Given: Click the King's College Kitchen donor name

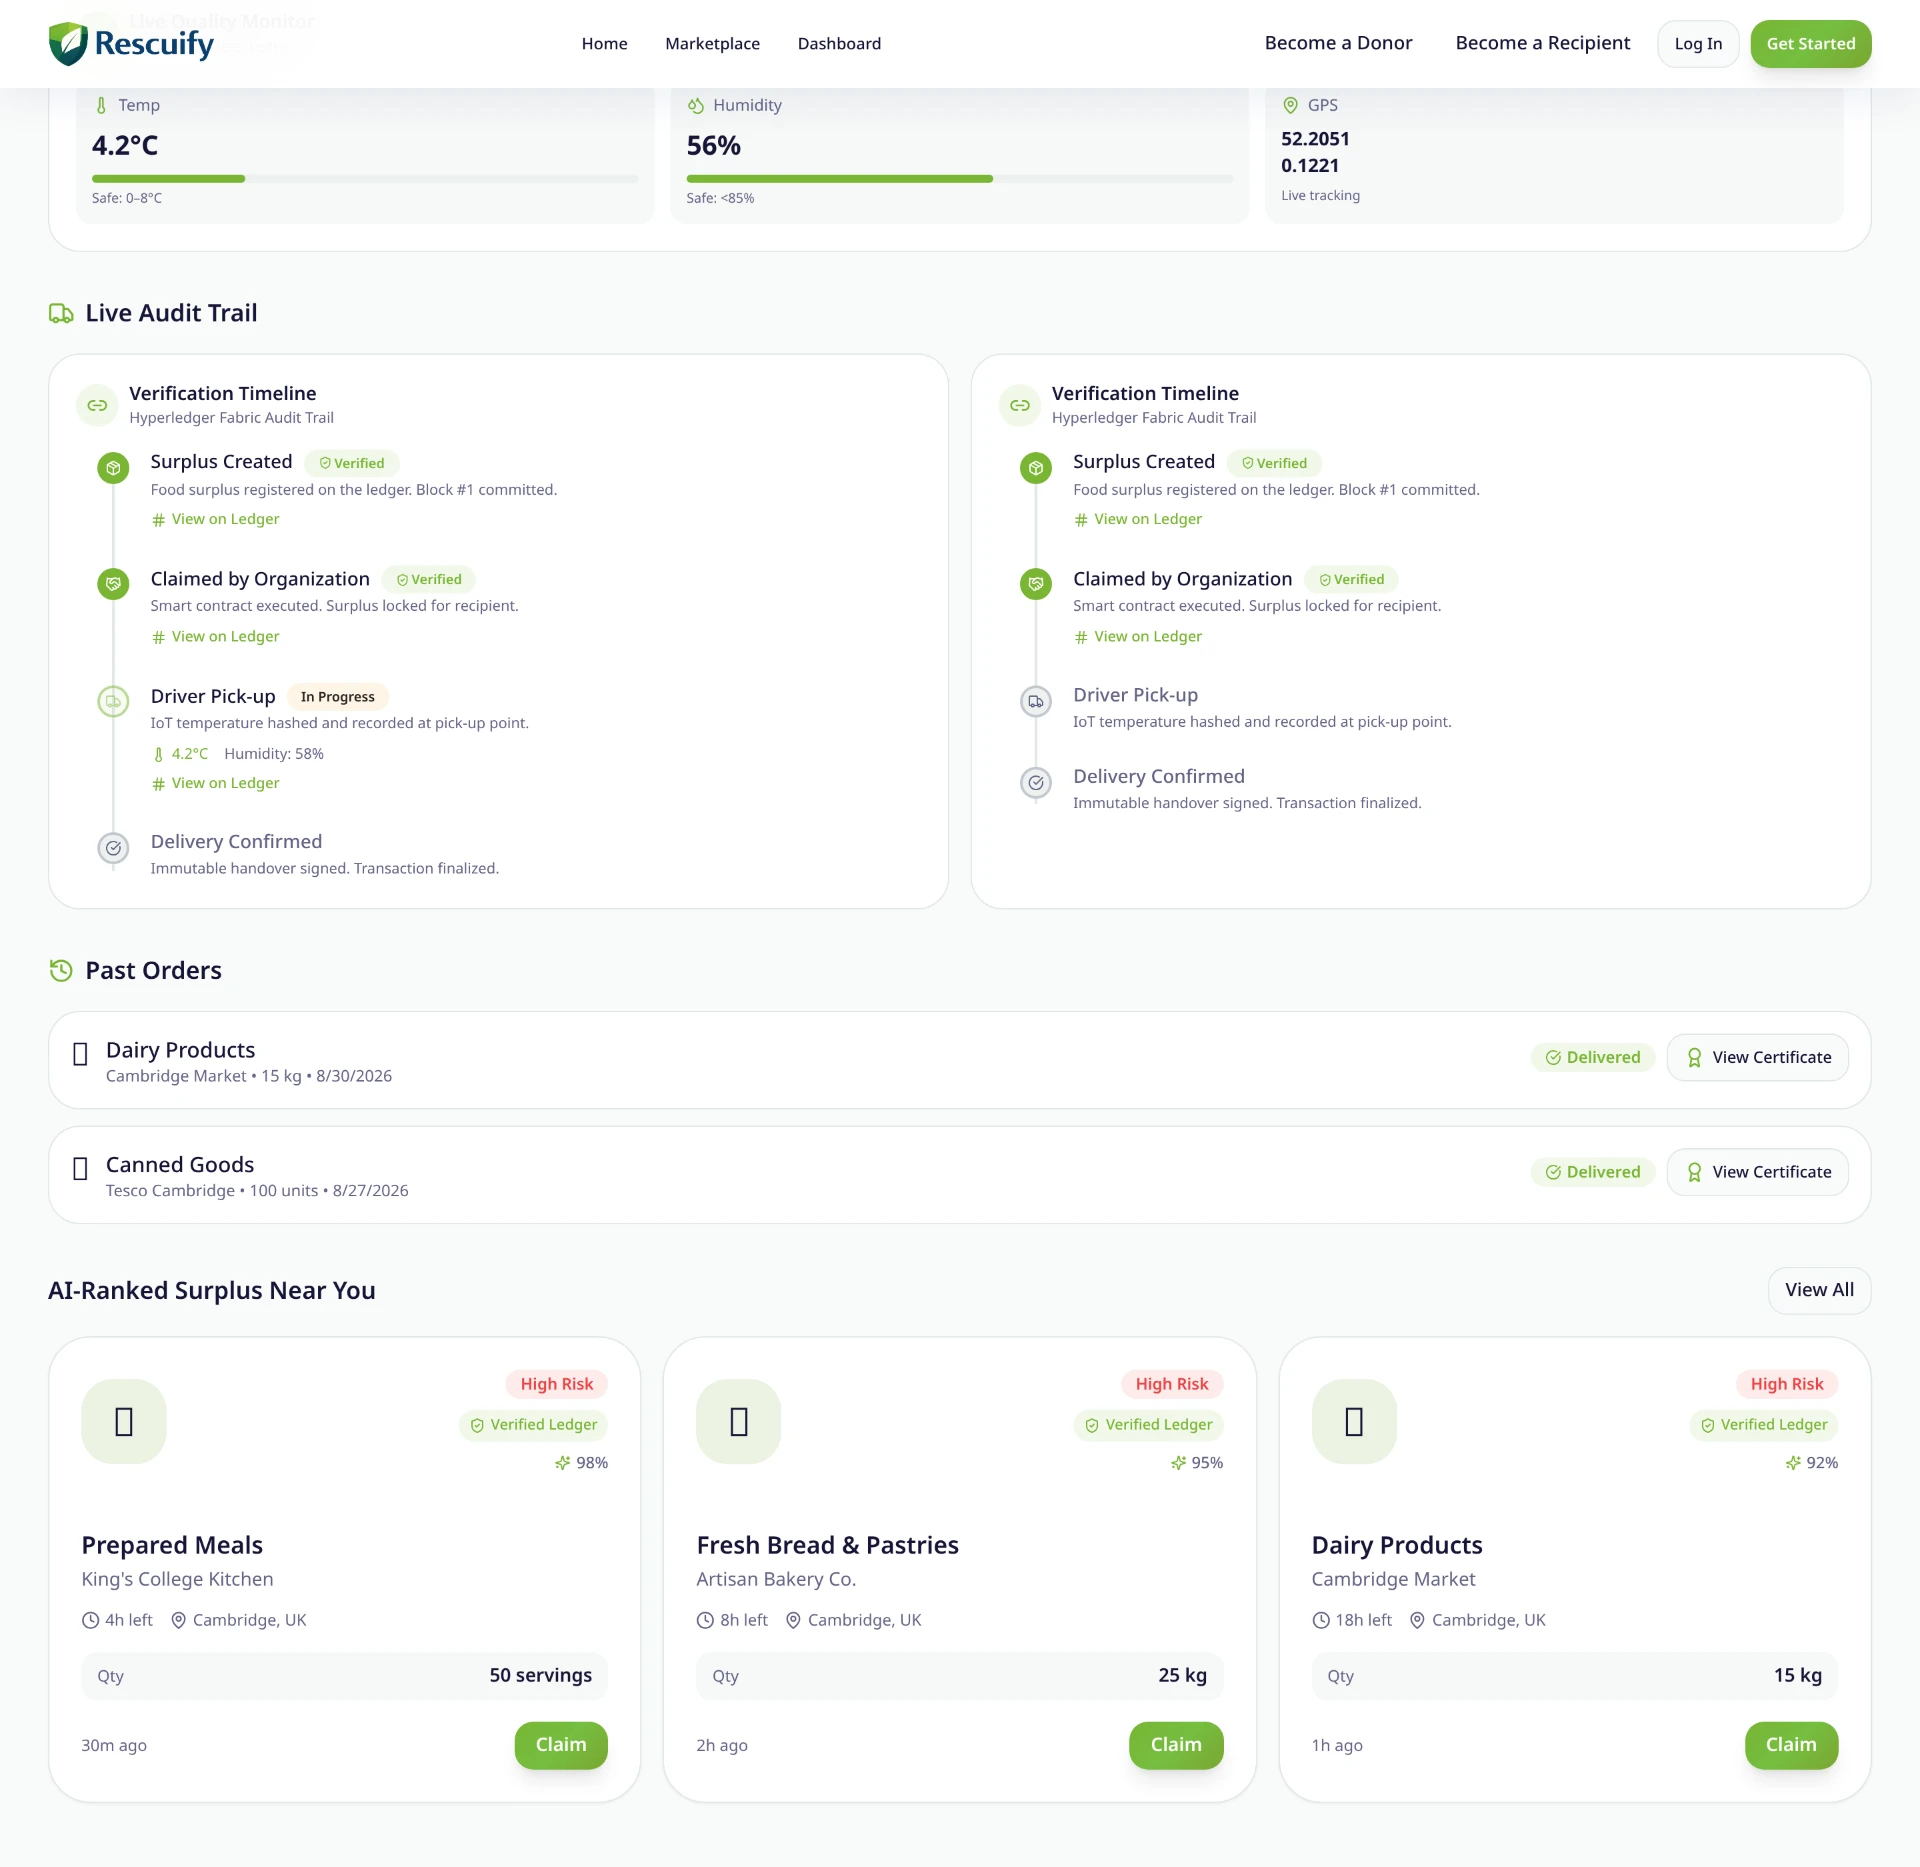Looking at the screenshot, I should click(x=177, y=1579).
